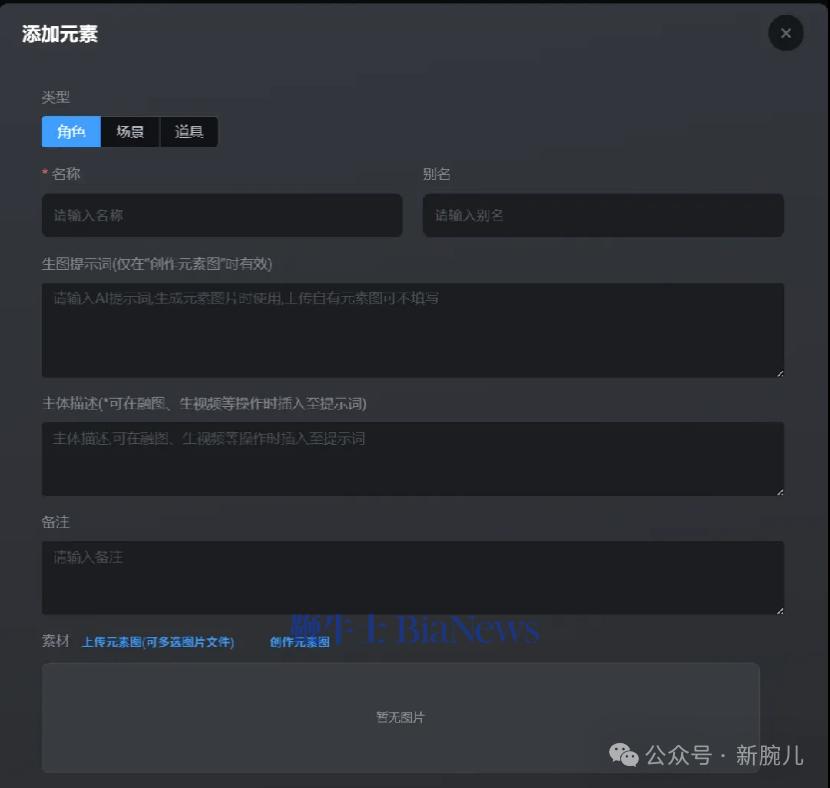Select the 角色 type option
The width and height of the screenshot is (830, 788).
click(x=71, y=132)
